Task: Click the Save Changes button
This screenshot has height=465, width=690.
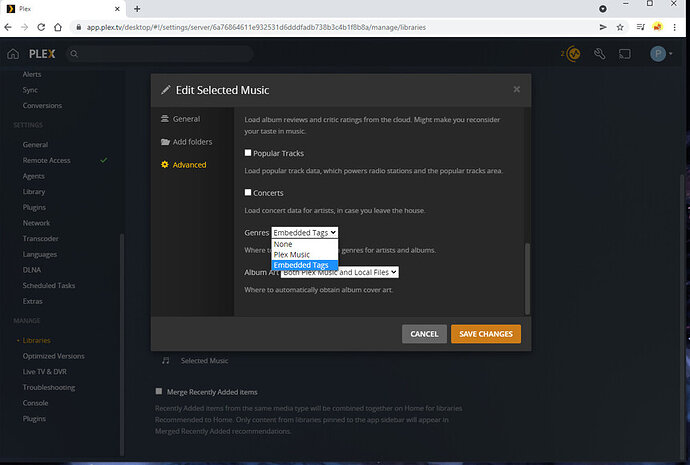Action: coord(486,334)
